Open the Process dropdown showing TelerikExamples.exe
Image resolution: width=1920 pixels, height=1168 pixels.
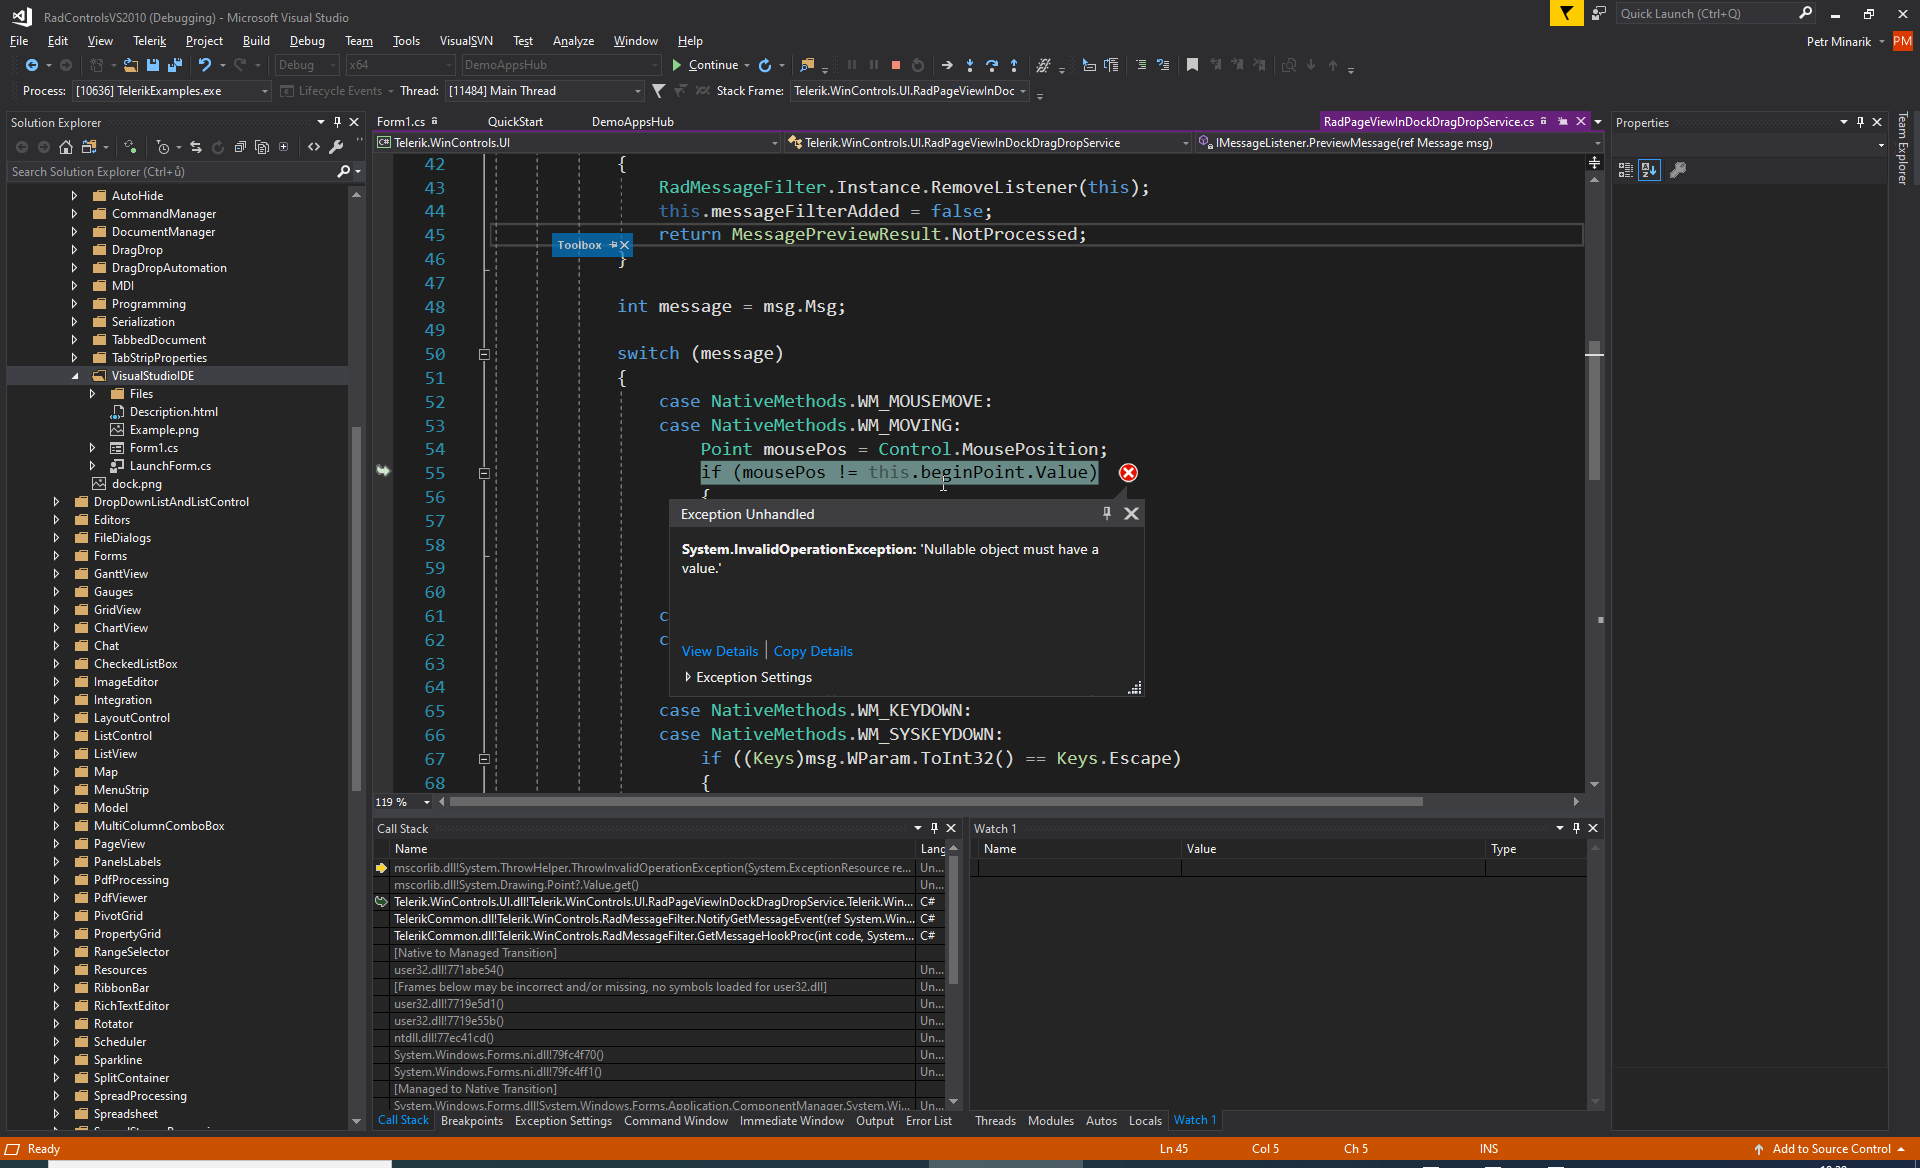[x=172, y=91]
